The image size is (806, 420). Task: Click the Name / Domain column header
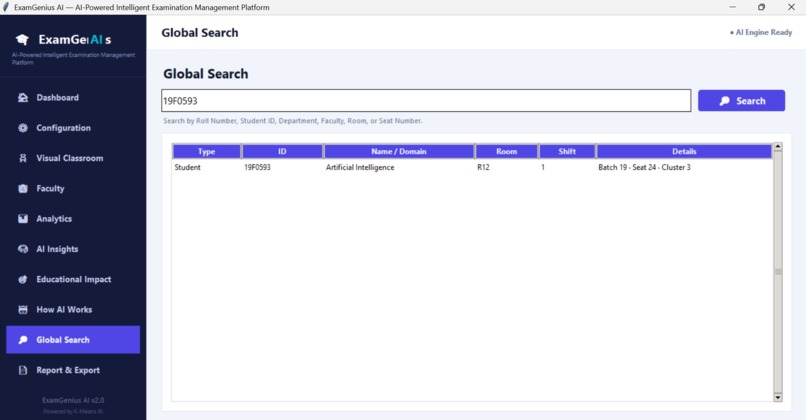399,151
